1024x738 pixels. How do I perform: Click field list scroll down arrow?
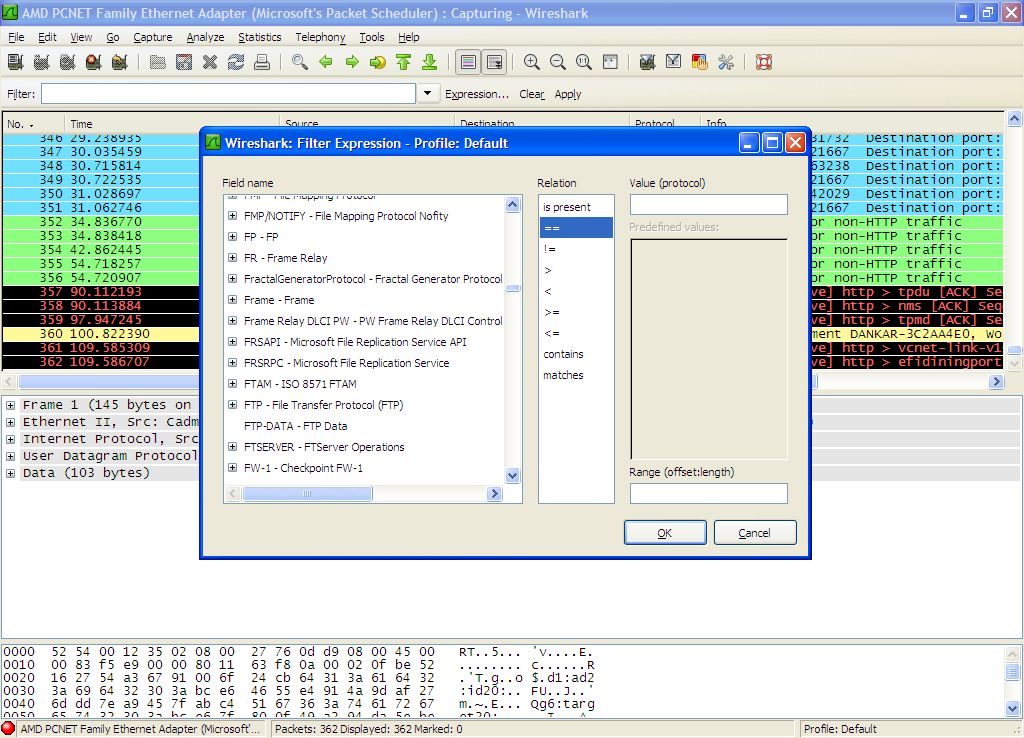click(513, 475)
